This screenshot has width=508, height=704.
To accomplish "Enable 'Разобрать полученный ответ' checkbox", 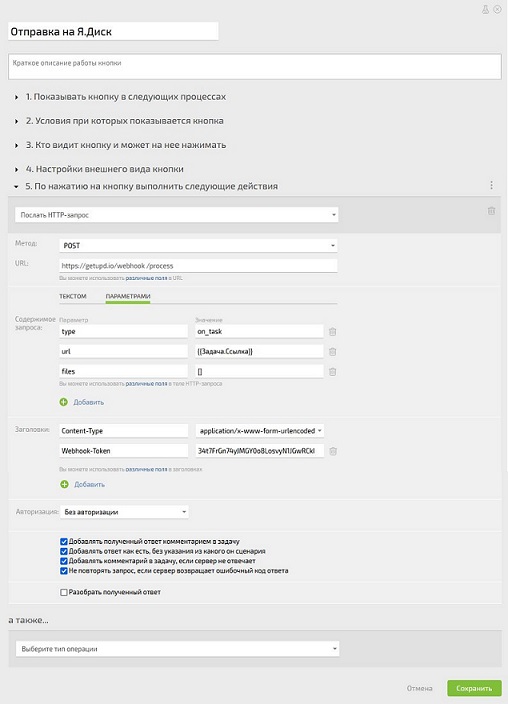I will pos(64,592).
